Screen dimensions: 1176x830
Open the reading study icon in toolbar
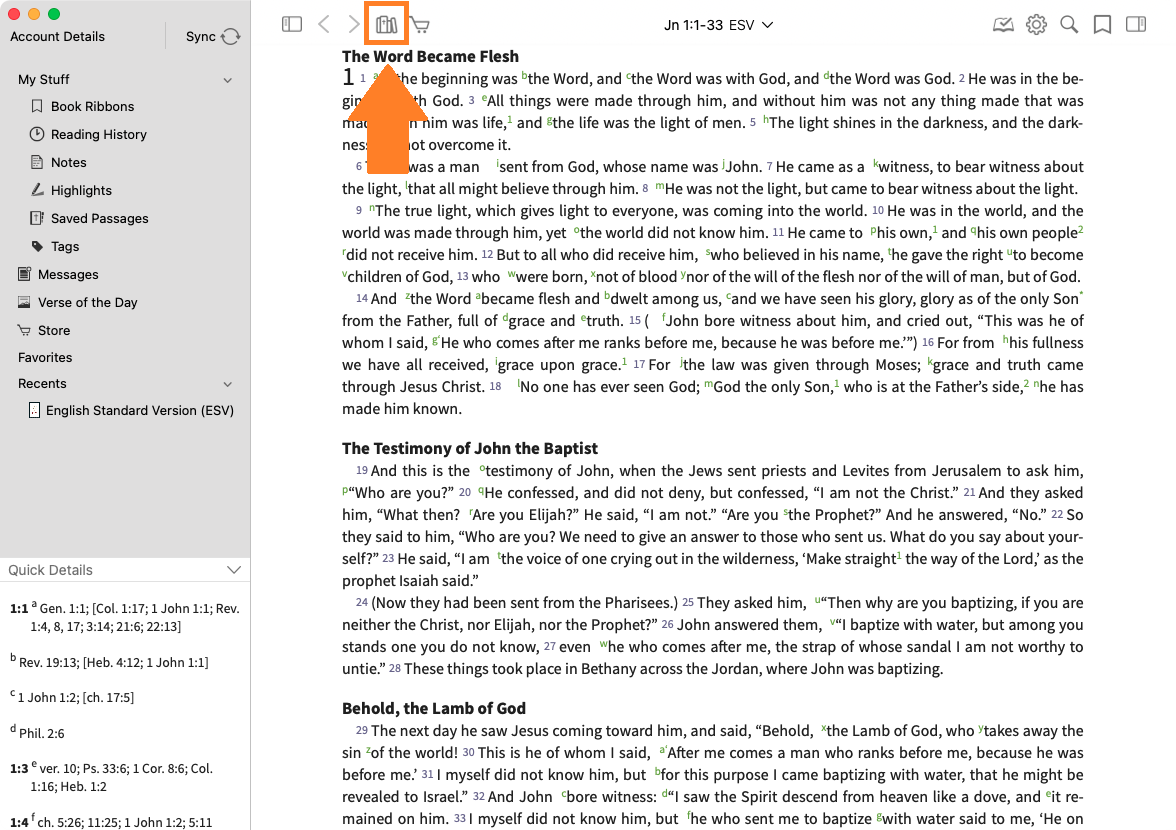[x=1003, y=25]
